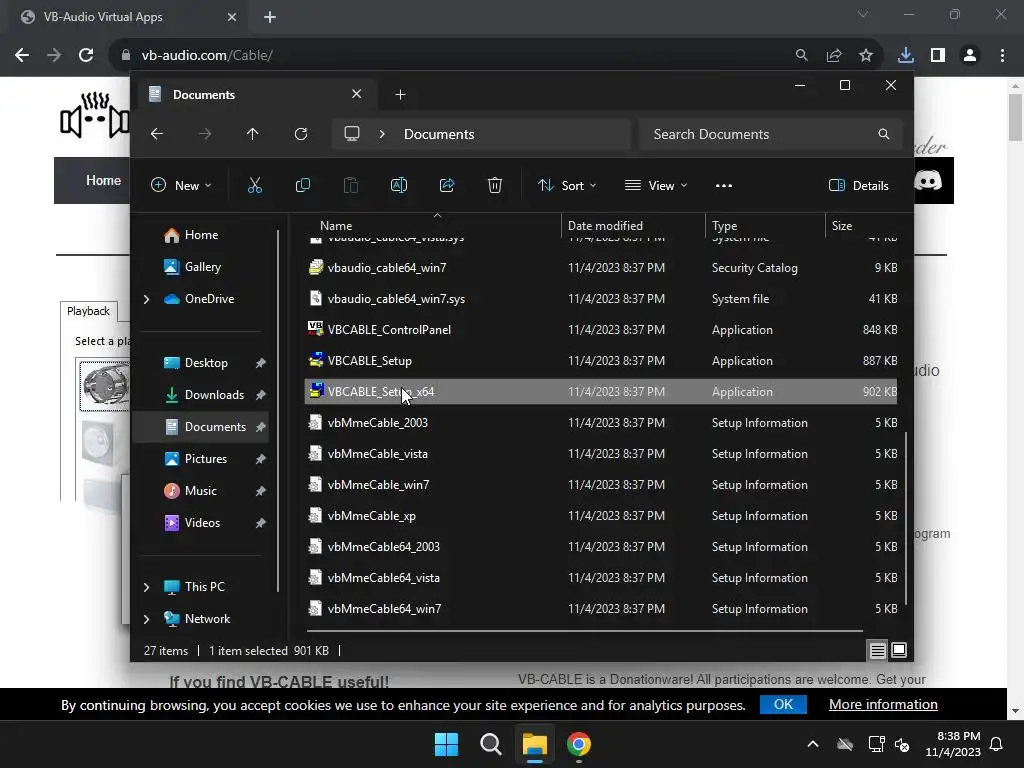This screenshot has height=768, width=1024.
Task: Toggle the Details pane button
Action: click(859, 185)
